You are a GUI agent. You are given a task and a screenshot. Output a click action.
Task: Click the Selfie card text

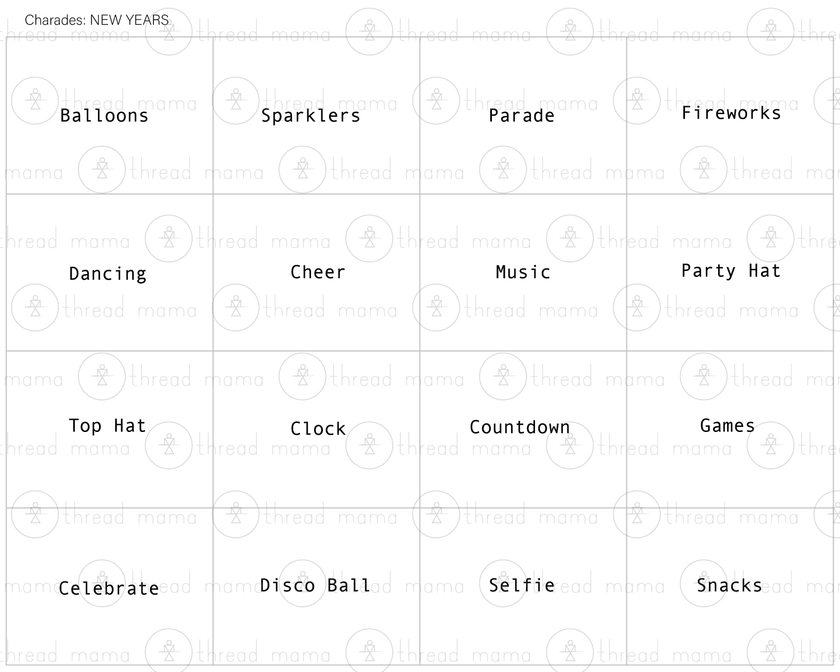tap(521, 586)
